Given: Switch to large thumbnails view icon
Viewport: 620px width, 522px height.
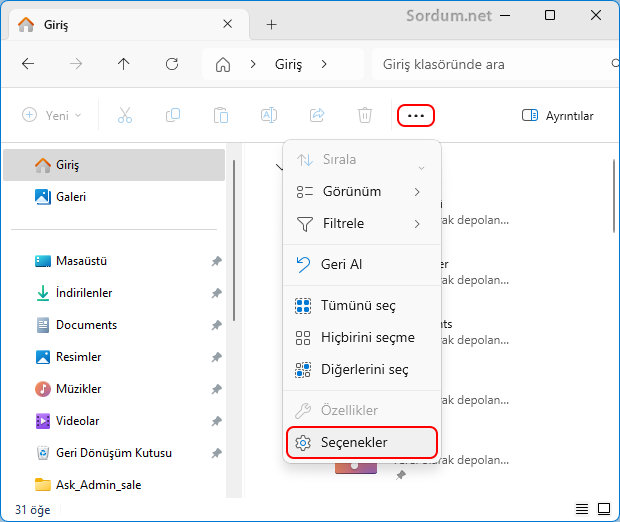Looking at the screenshot, I should (604, 509).
